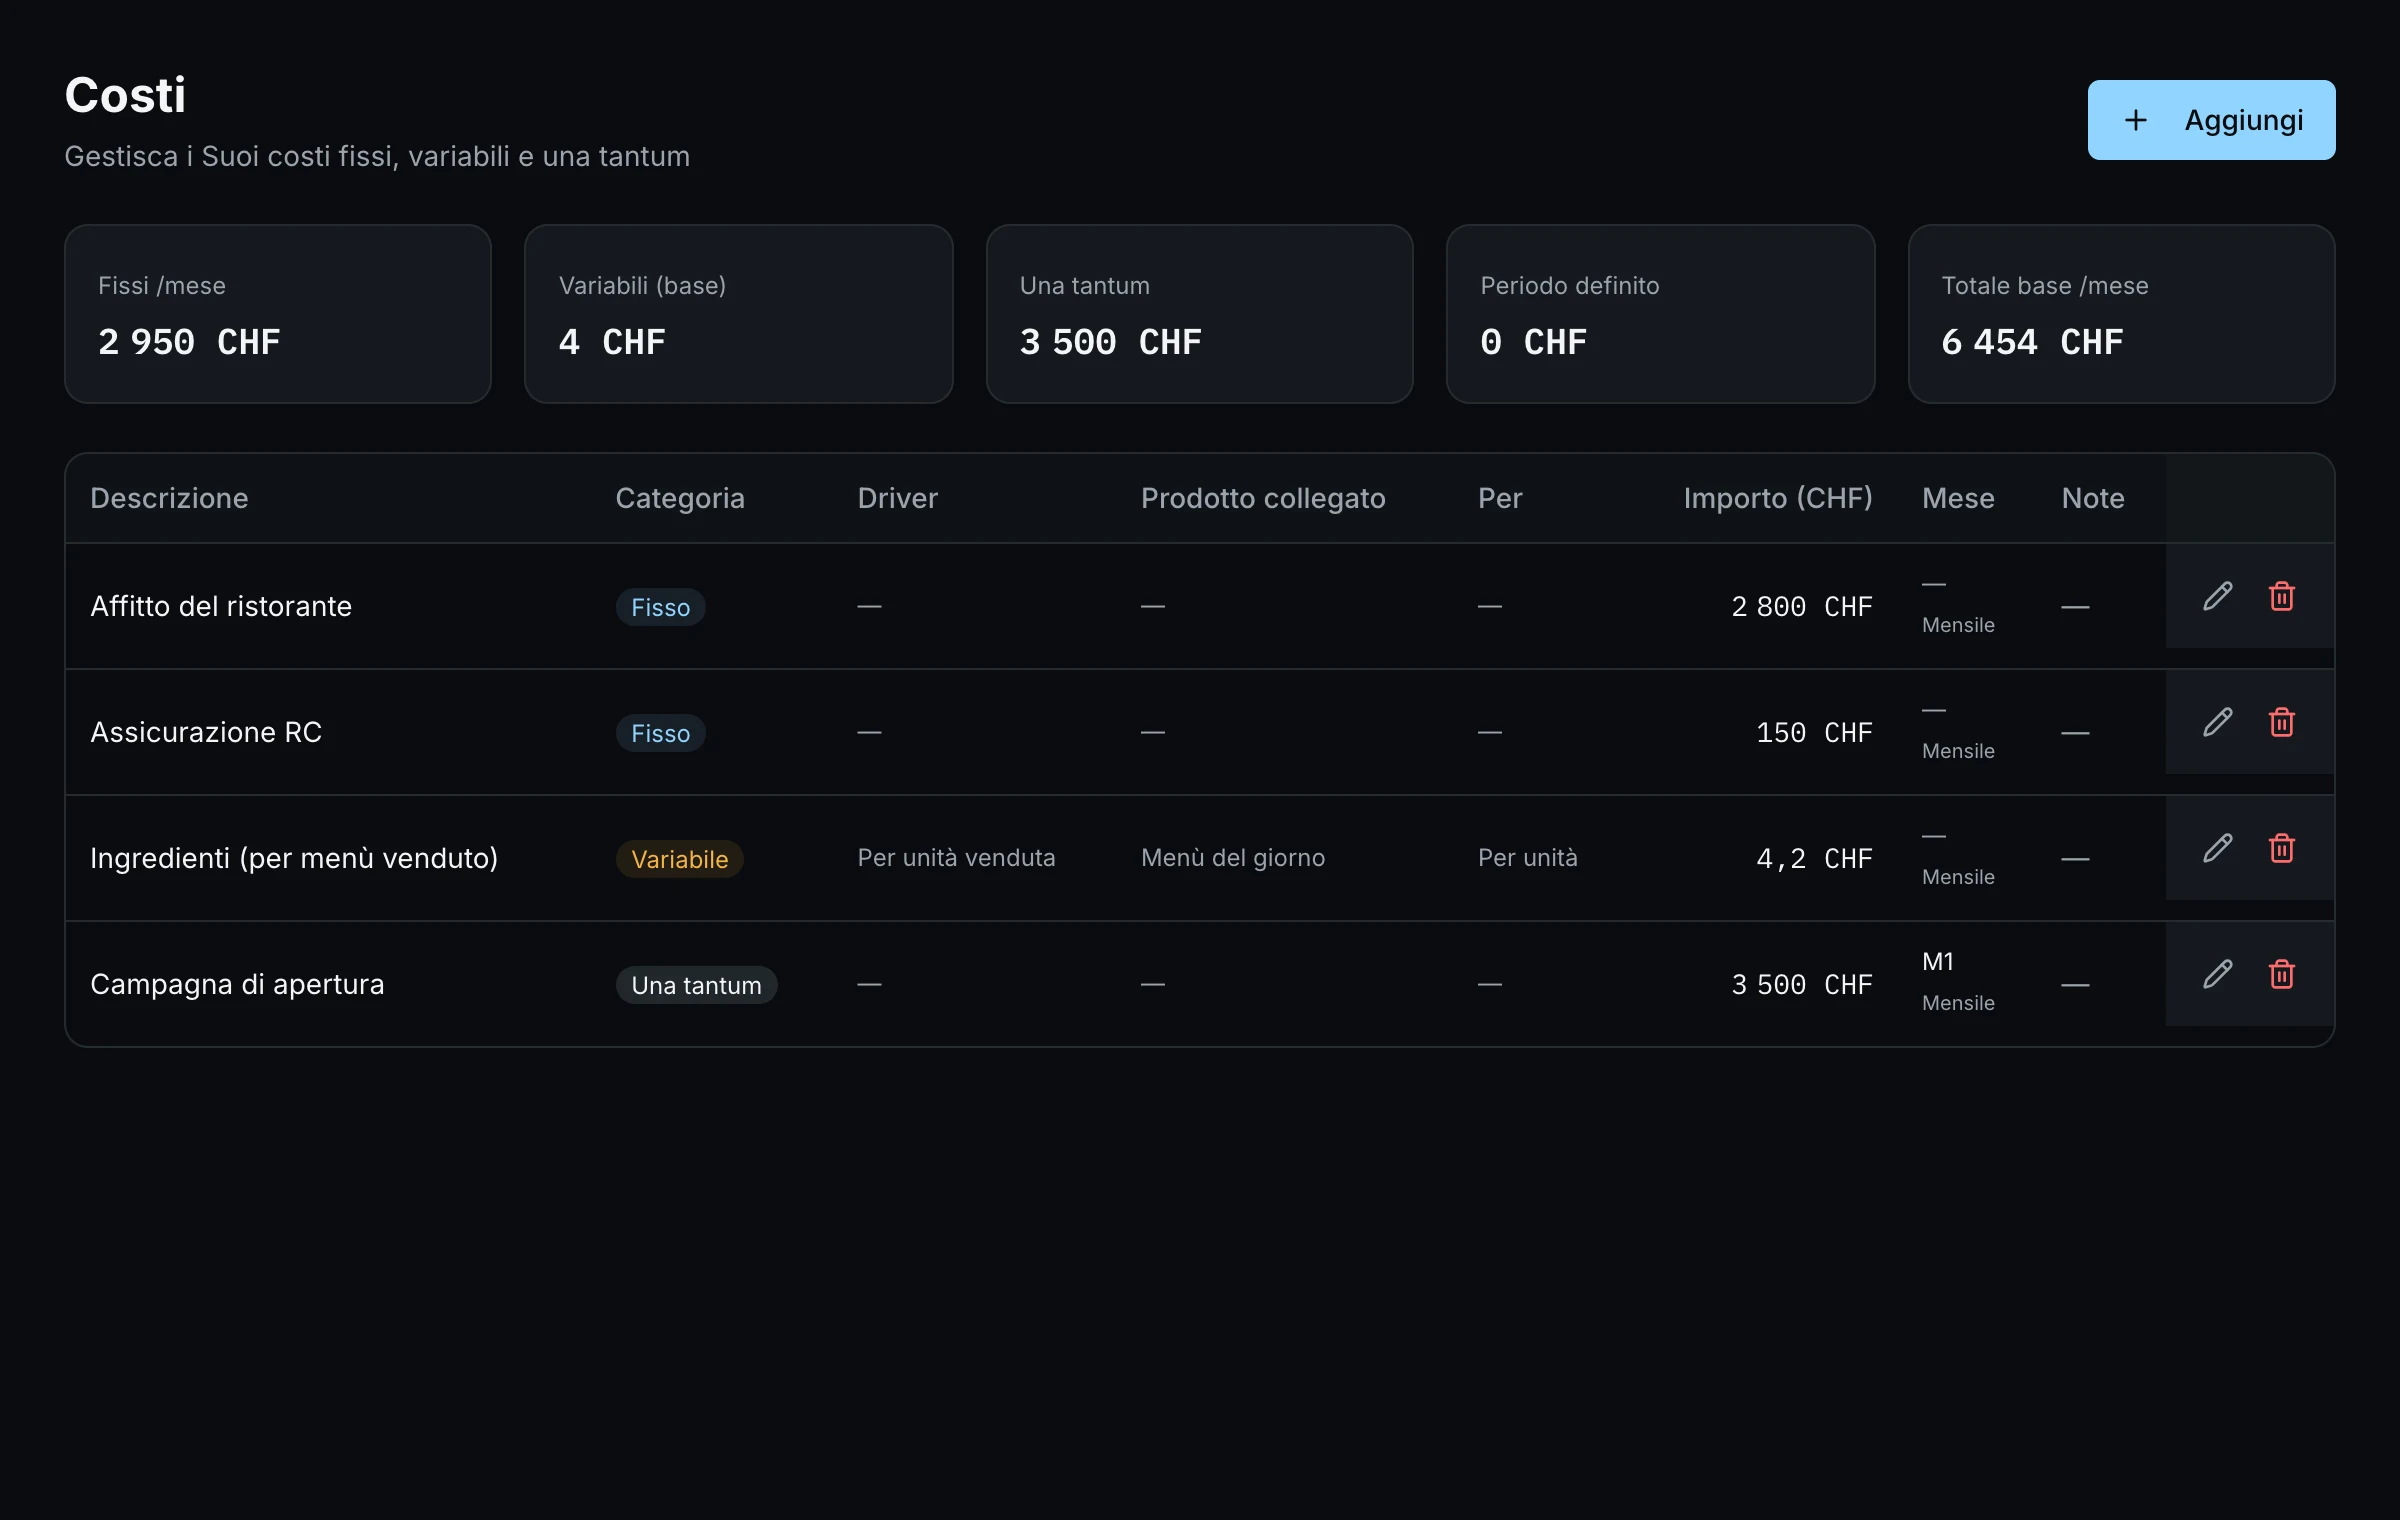Click the 150 CHF amount

[1814, 732]
